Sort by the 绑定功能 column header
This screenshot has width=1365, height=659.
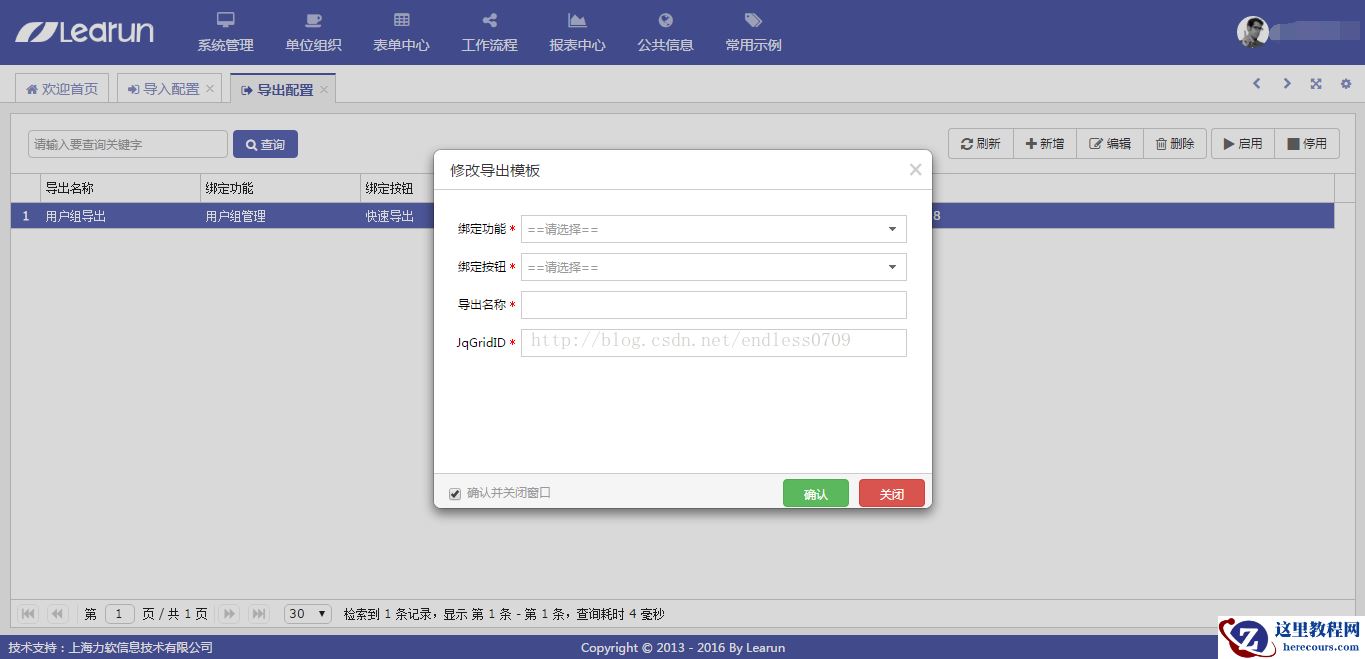pos(280,188)
